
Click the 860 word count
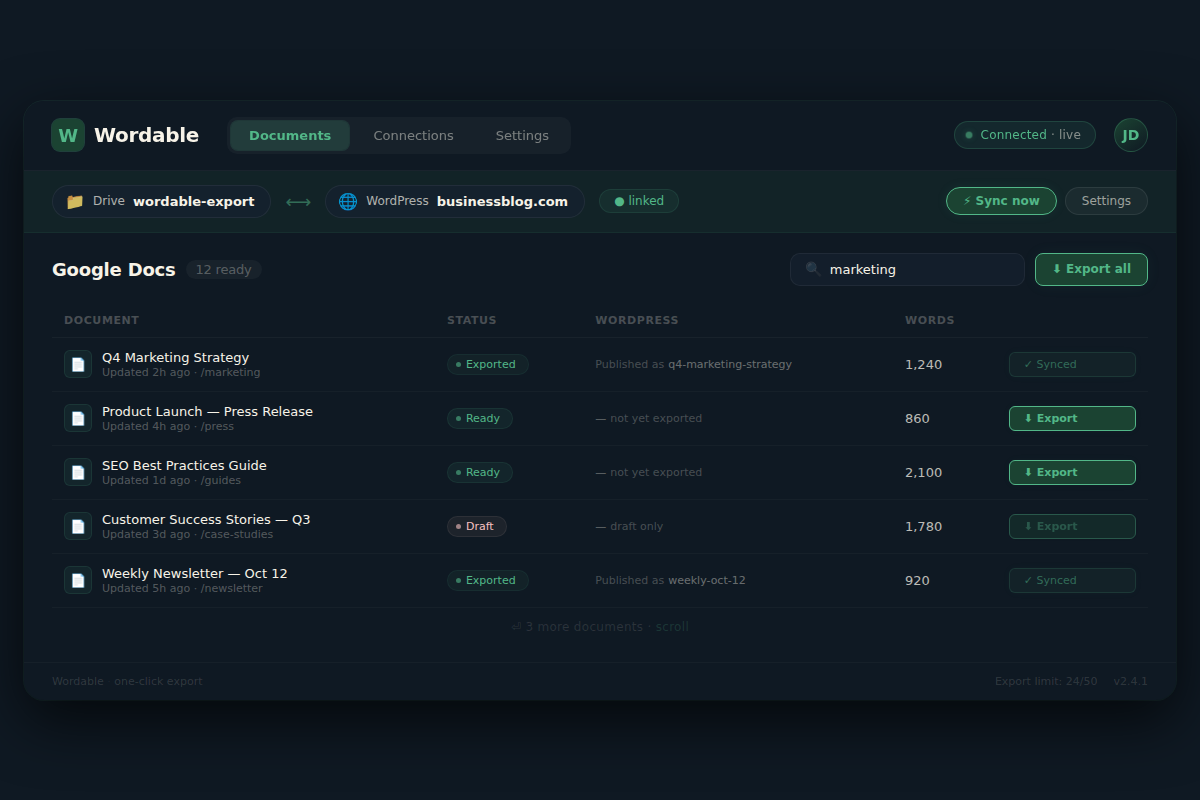coord(918,418)
